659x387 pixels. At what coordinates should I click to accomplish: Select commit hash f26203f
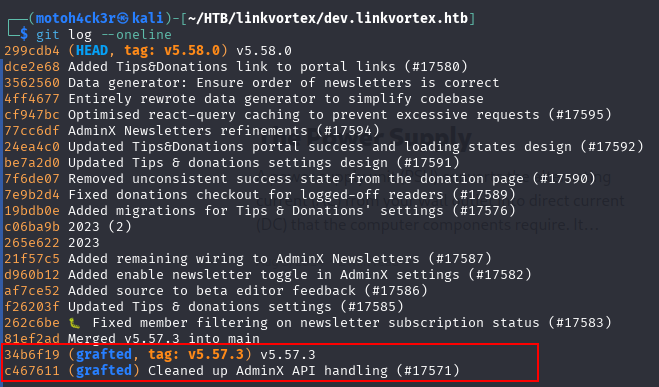click(x=32, y=306)
